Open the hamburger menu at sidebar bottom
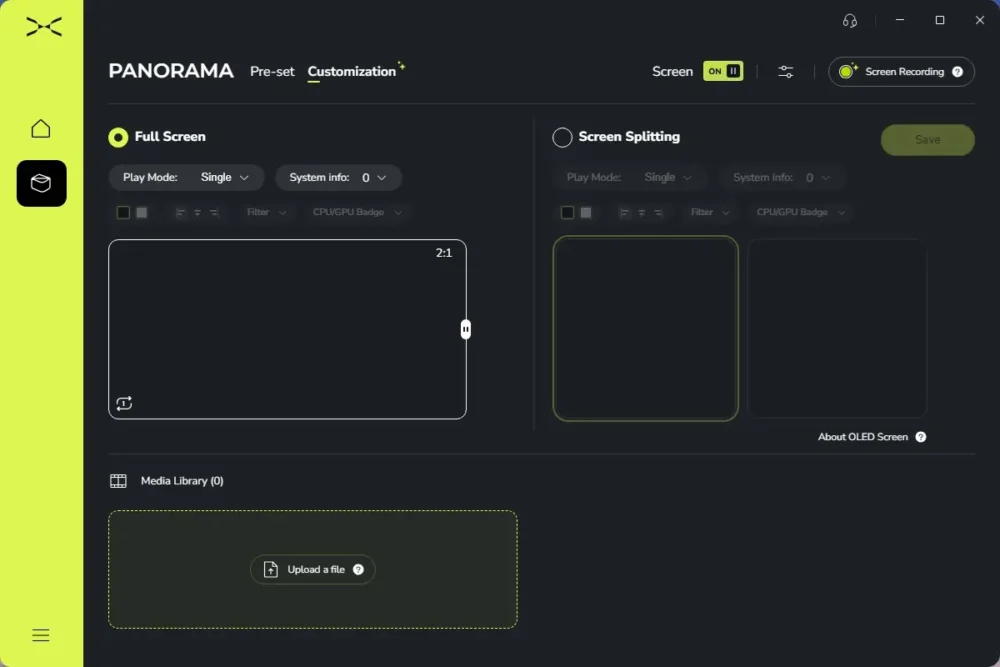Image resolution: width=1000 pixels, height=667 pixels. pyautogui.click(x=41, y=635)
